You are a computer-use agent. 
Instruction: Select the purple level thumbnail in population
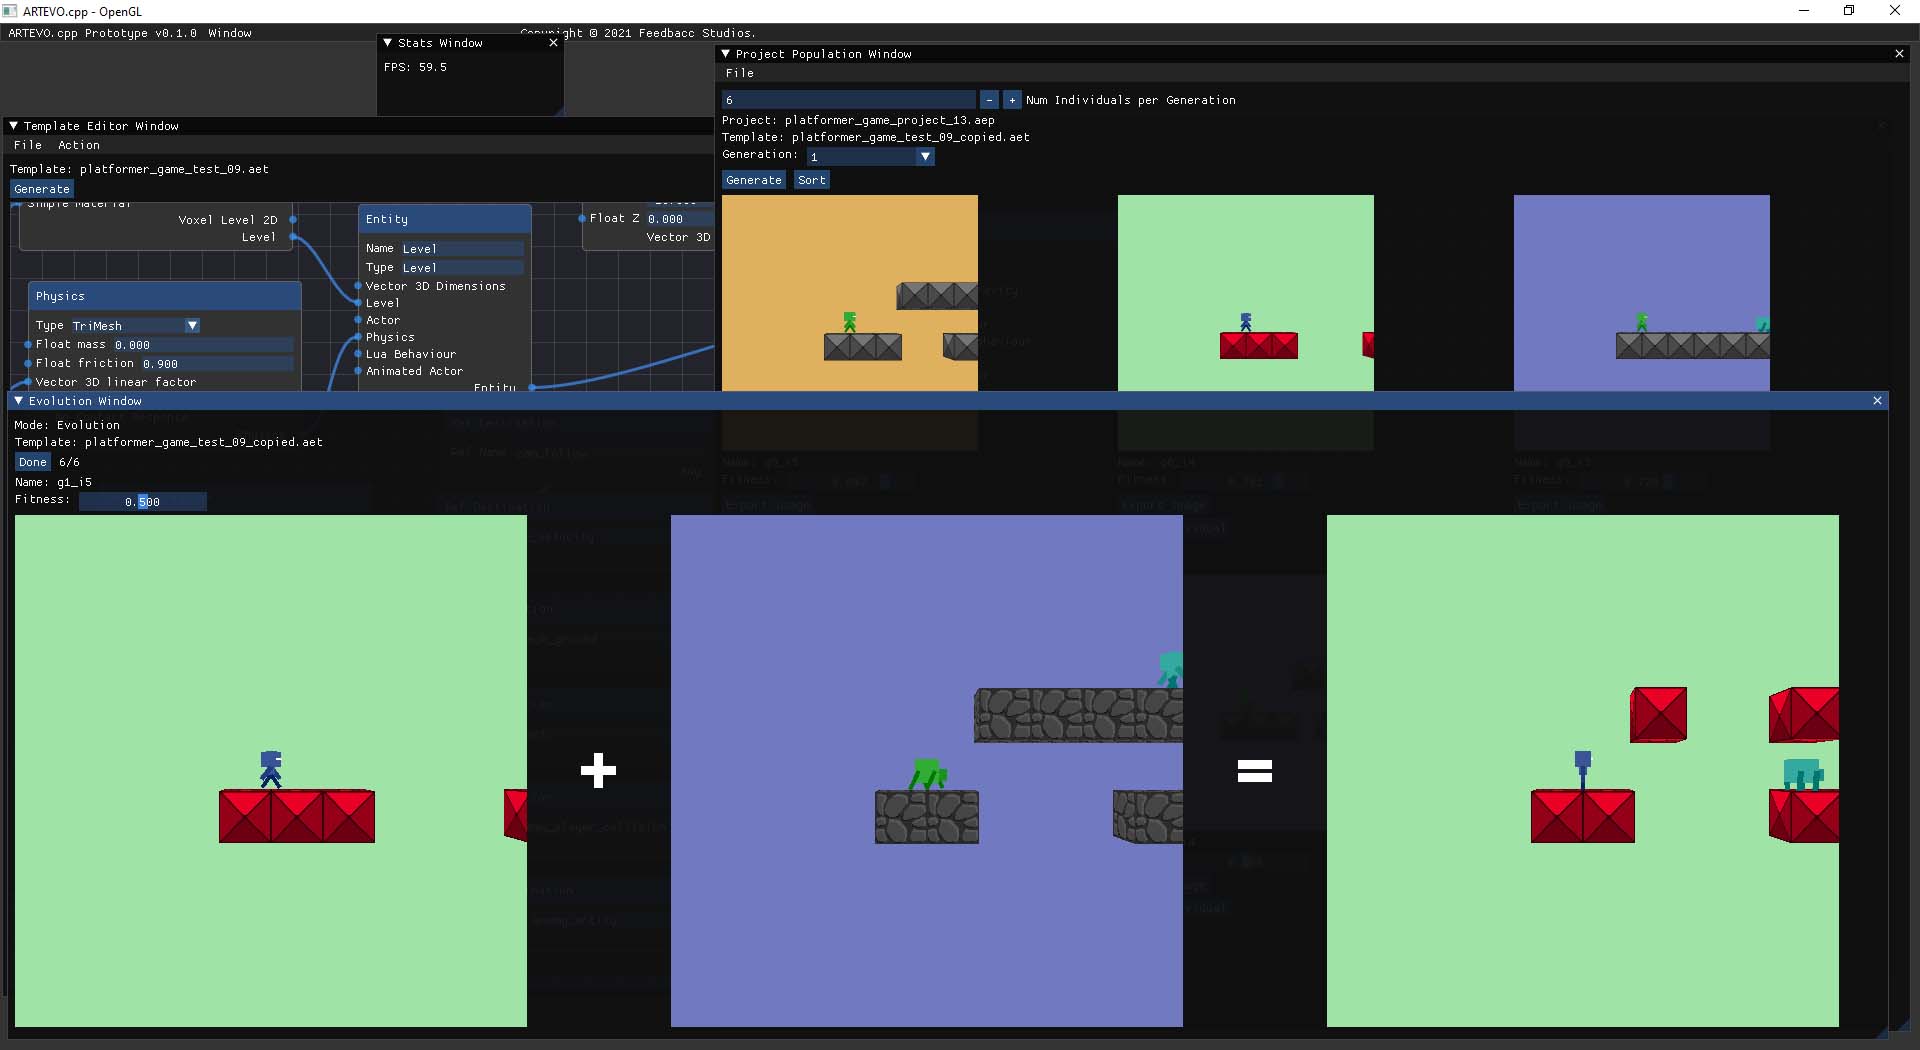(1642, 293)
